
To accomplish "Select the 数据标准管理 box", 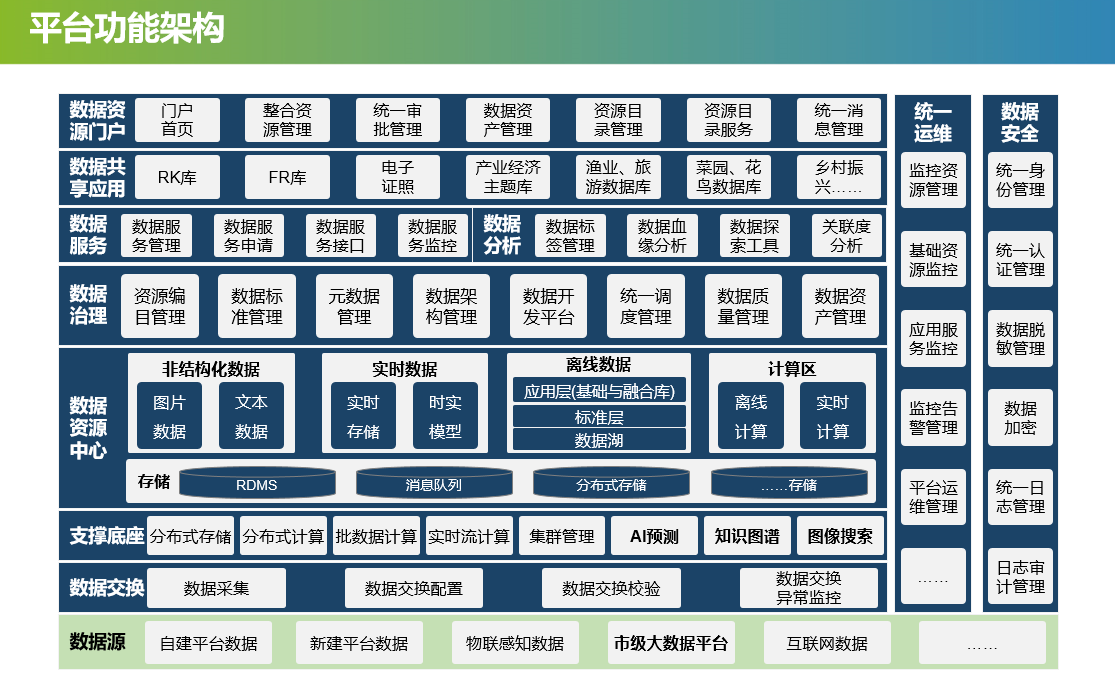I will click(x=257, y=306).
